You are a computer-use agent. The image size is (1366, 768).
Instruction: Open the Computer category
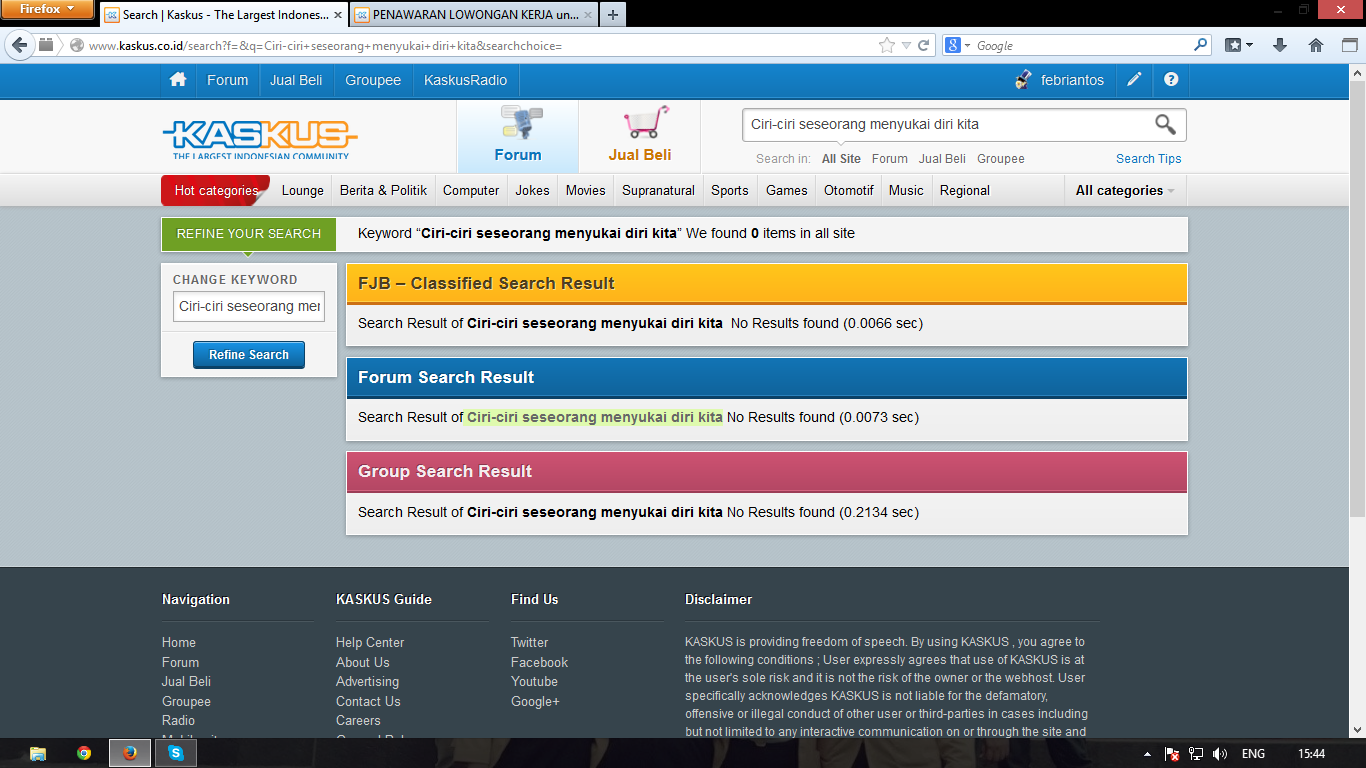[x=471, y=190]
